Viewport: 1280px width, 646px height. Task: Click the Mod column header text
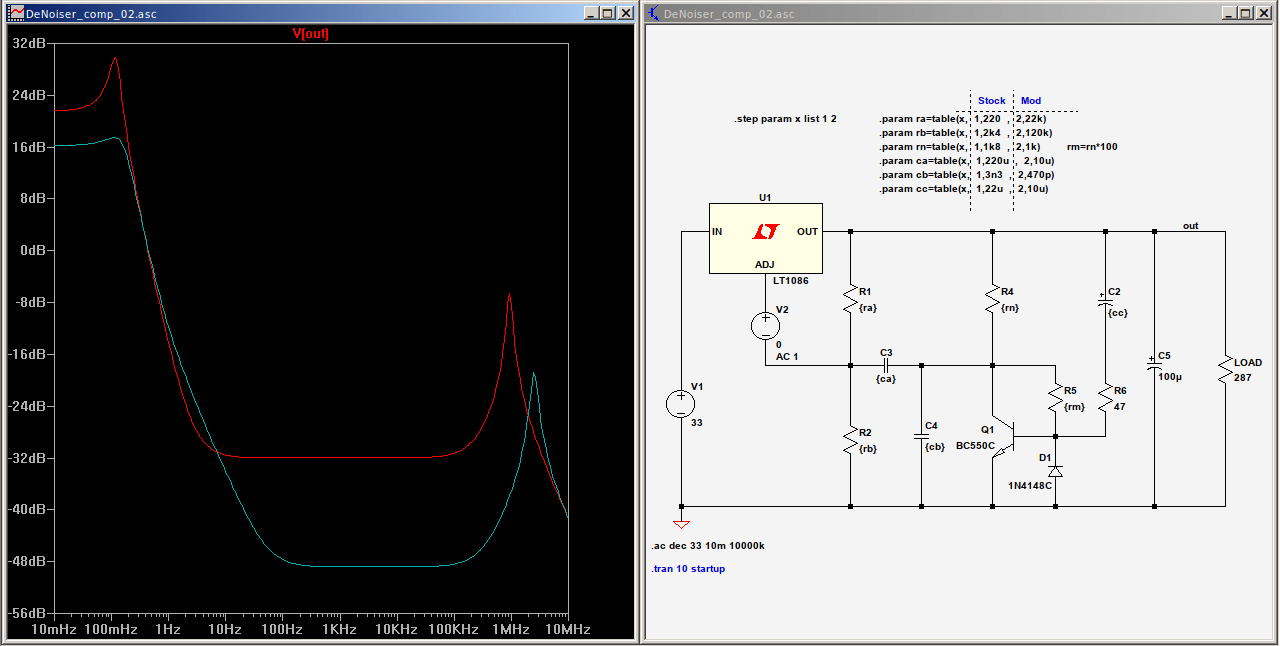point(1030,101)
